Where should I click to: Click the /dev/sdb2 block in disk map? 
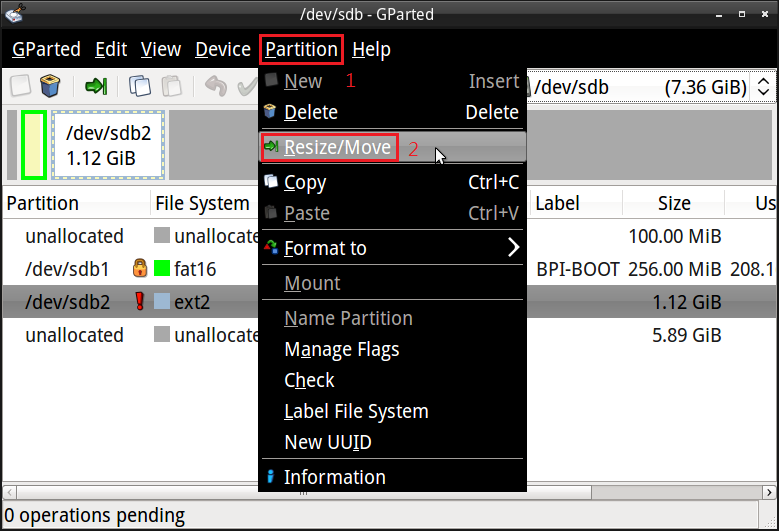point(107,145)
